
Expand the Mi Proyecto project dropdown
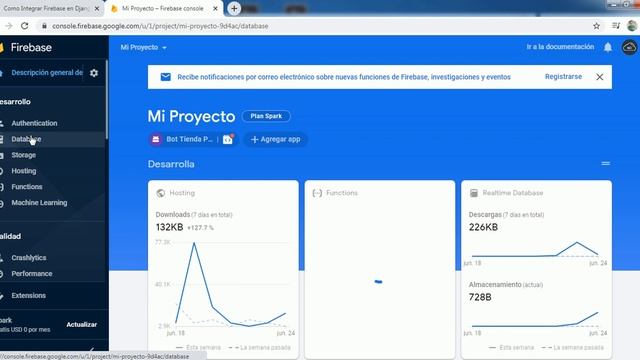(x=143, y=47)
